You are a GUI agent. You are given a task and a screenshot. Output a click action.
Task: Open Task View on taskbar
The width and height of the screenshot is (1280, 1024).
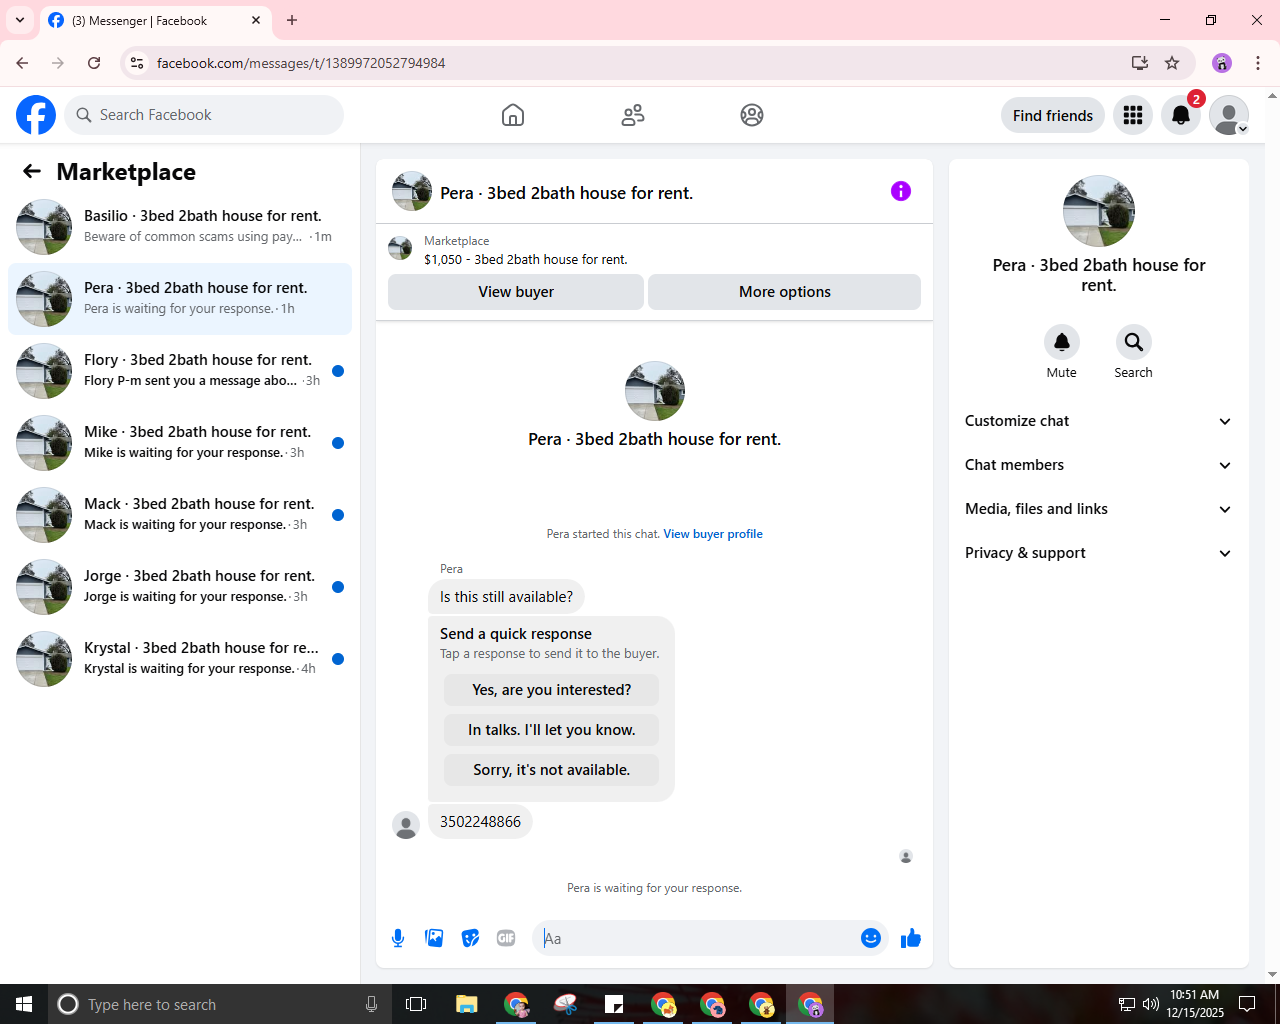coord(416,1004)
